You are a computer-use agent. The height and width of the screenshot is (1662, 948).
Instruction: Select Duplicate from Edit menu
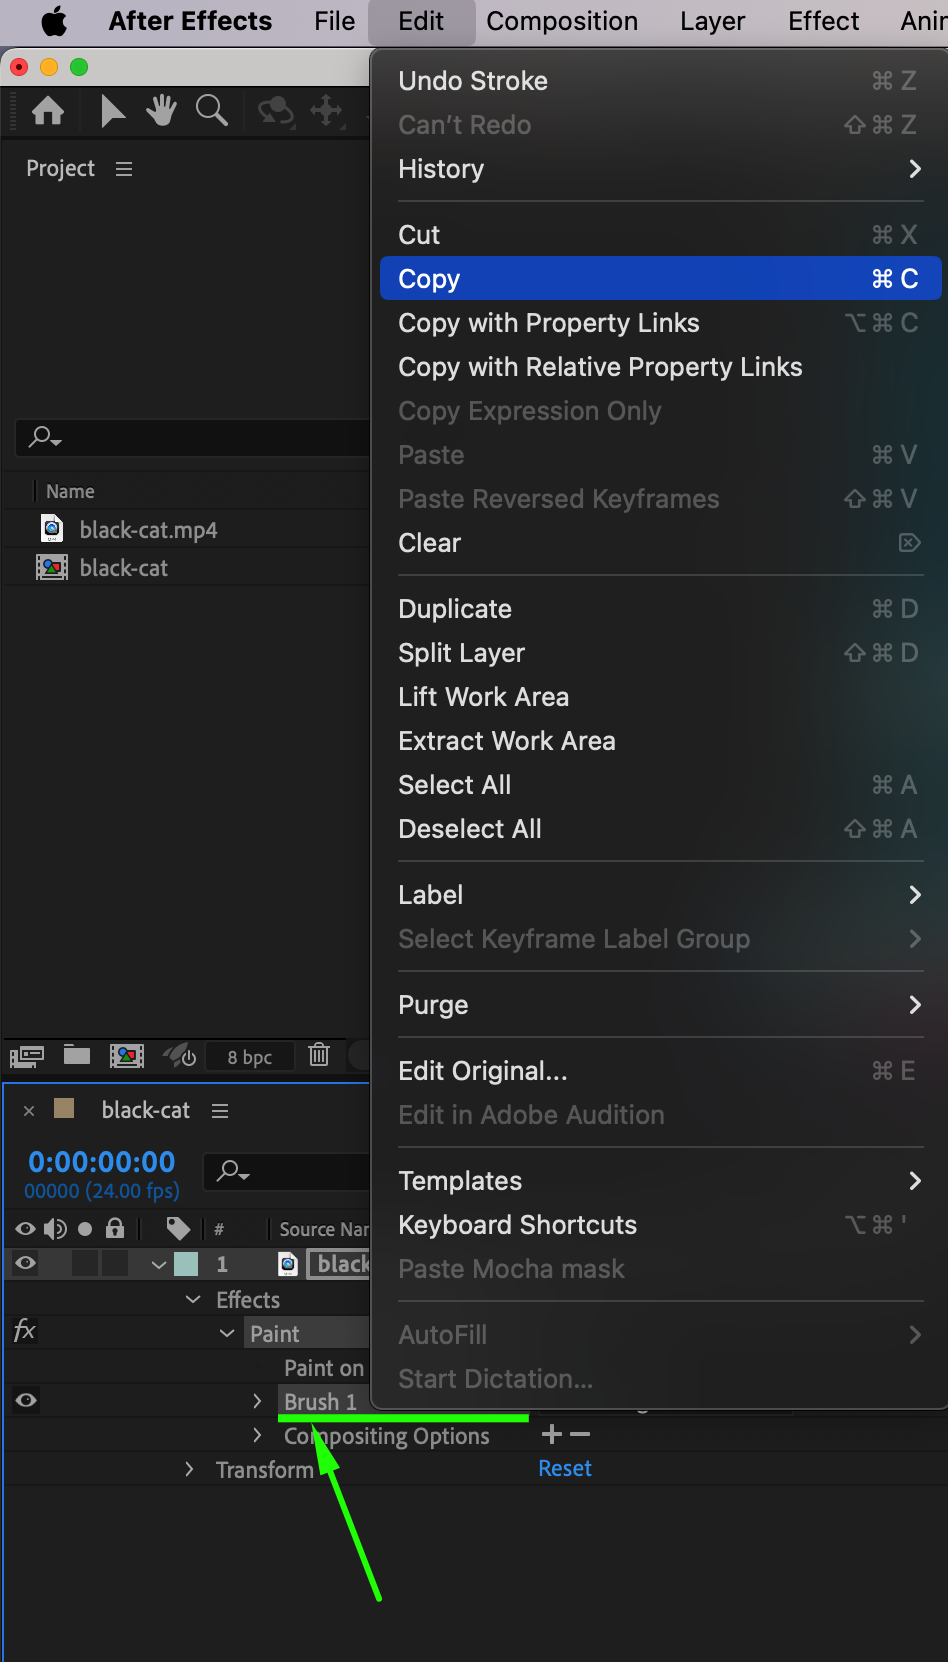(455, 609)
